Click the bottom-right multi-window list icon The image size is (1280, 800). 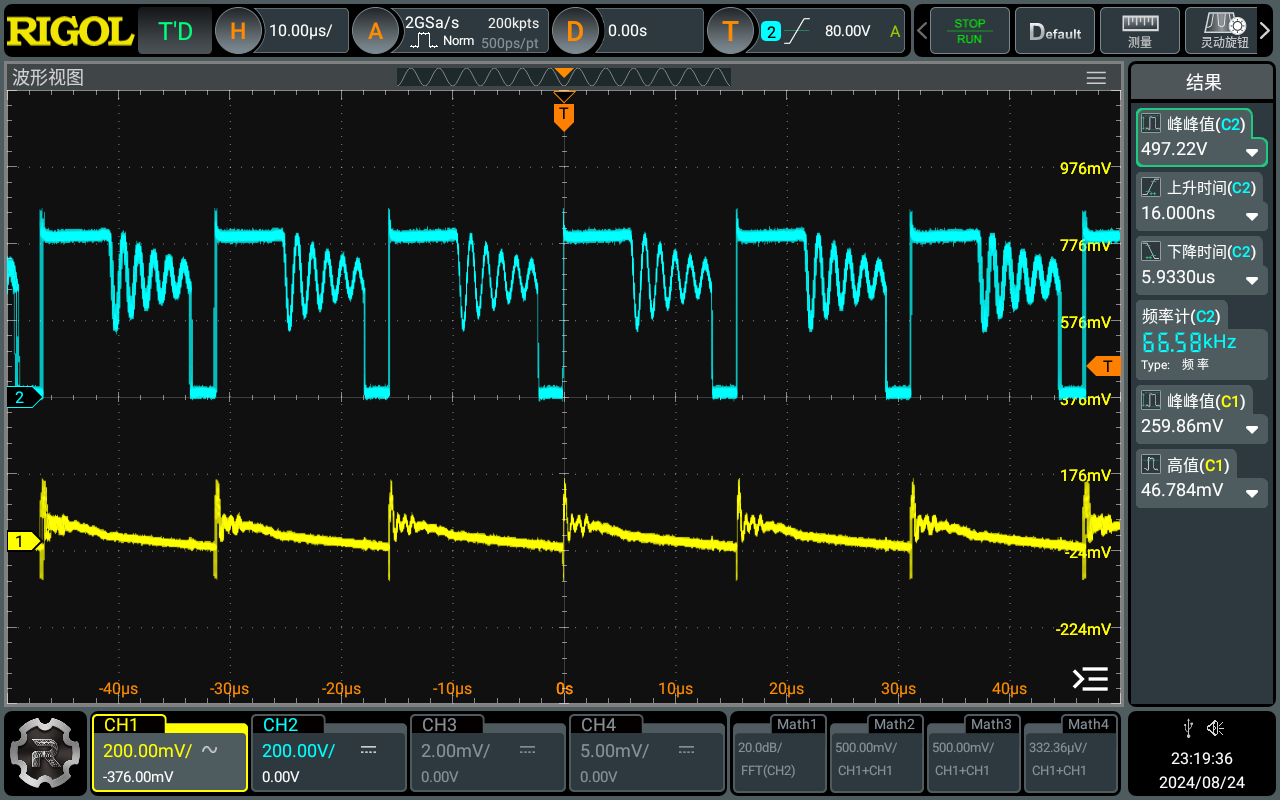1090,680
